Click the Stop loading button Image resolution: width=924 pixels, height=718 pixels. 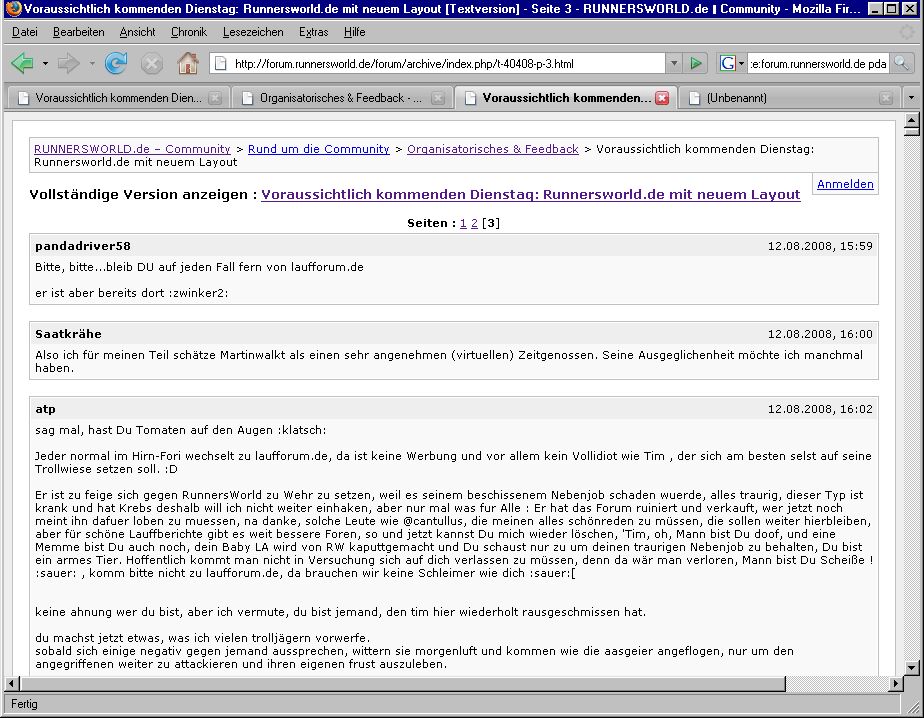151,63
